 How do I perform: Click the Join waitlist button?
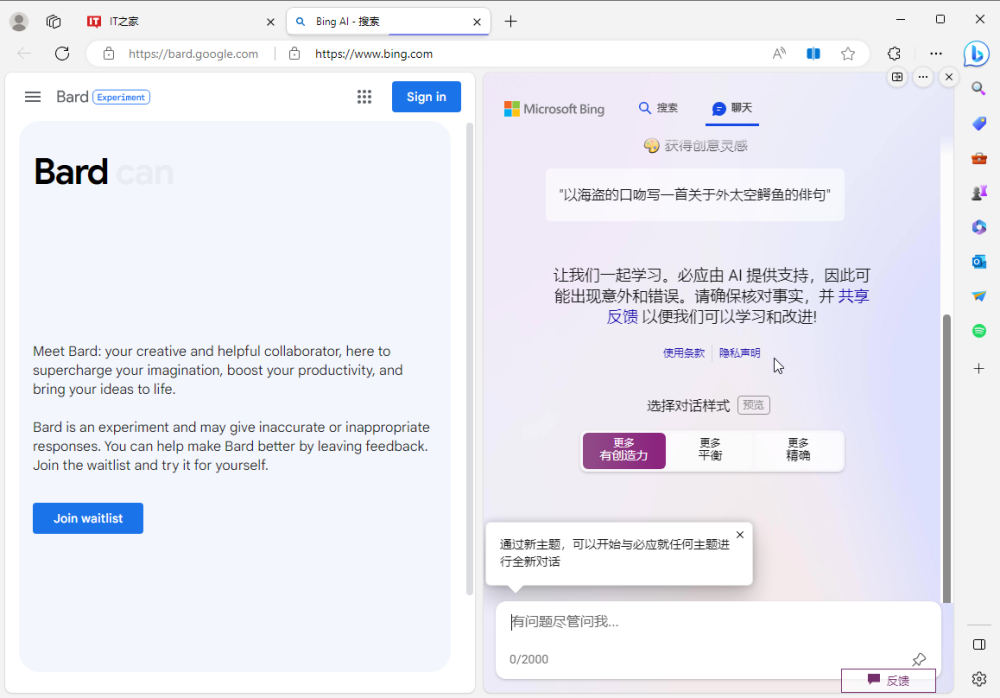(88, 518)
